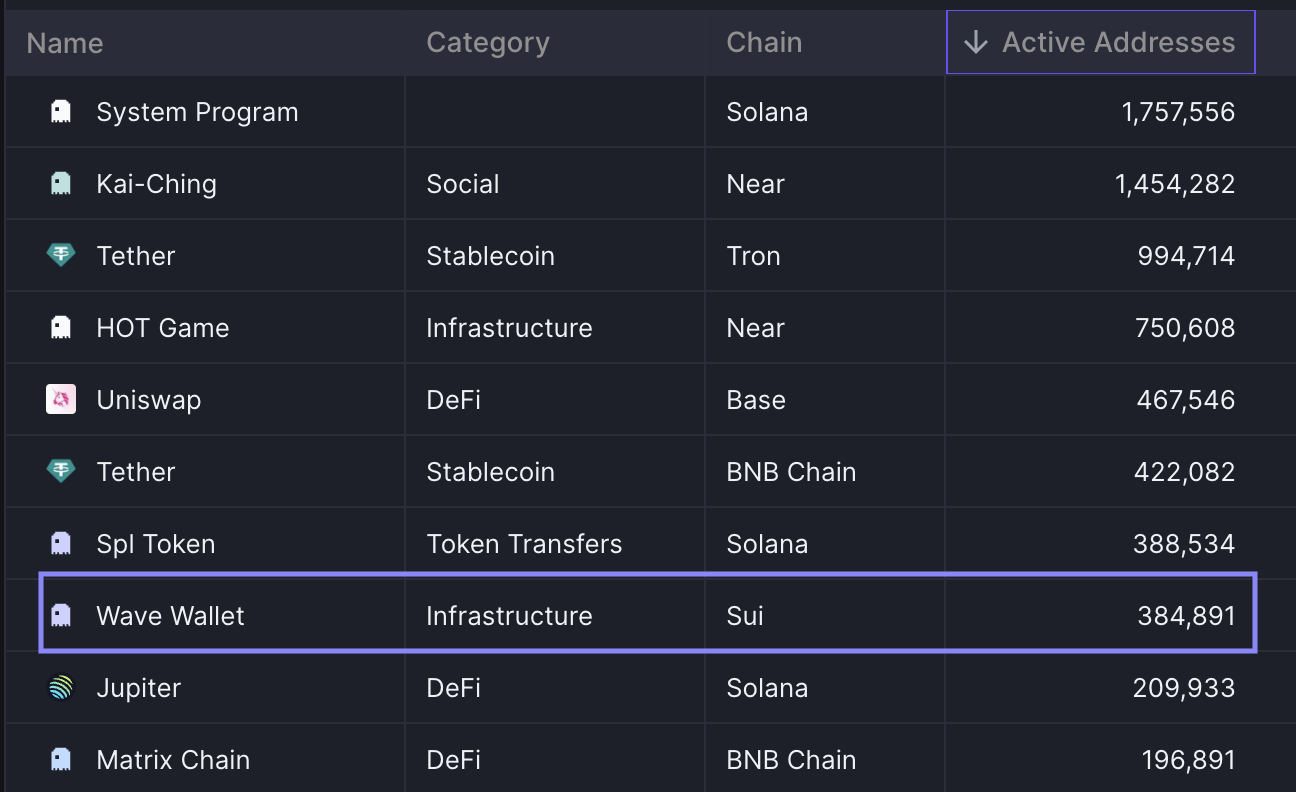Click the Uniswap unicorn logo icon

coord(61,400)
